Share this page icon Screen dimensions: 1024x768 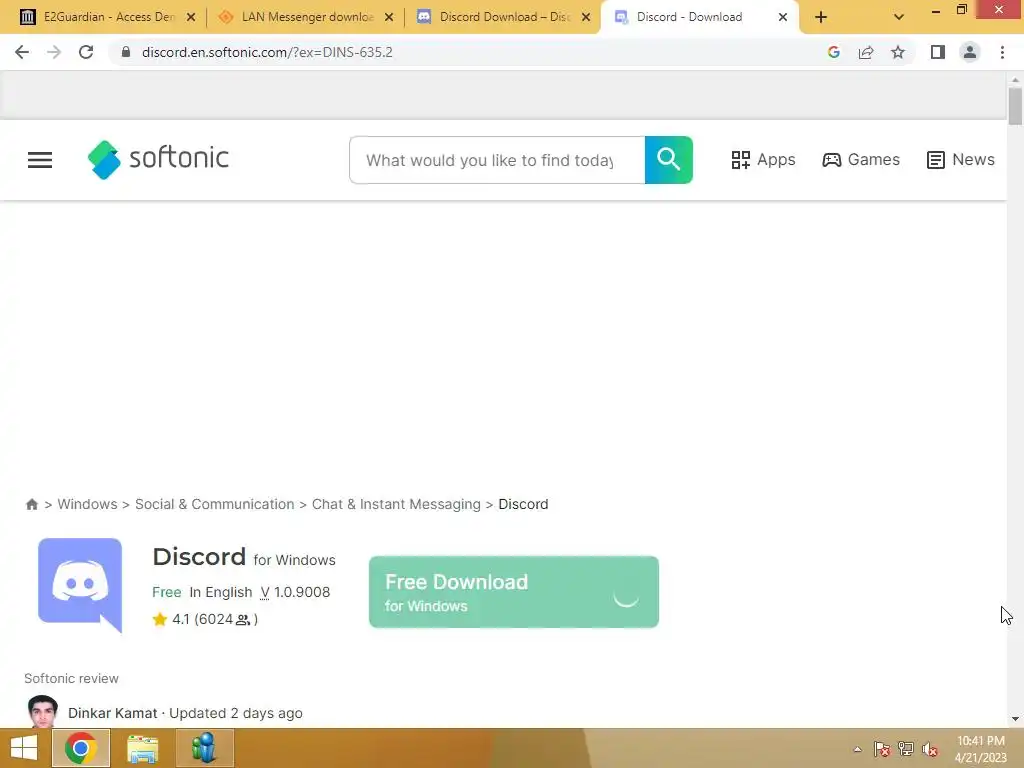[866, 52]
